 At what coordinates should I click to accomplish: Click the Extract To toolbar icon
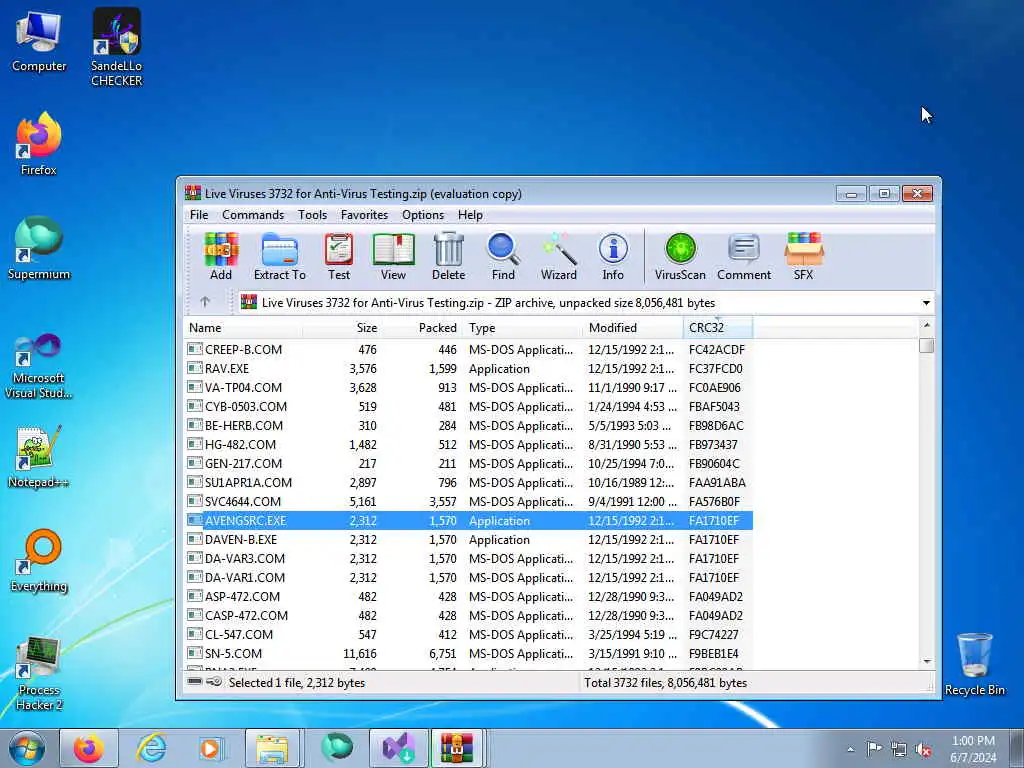click(x=280, y=257)
